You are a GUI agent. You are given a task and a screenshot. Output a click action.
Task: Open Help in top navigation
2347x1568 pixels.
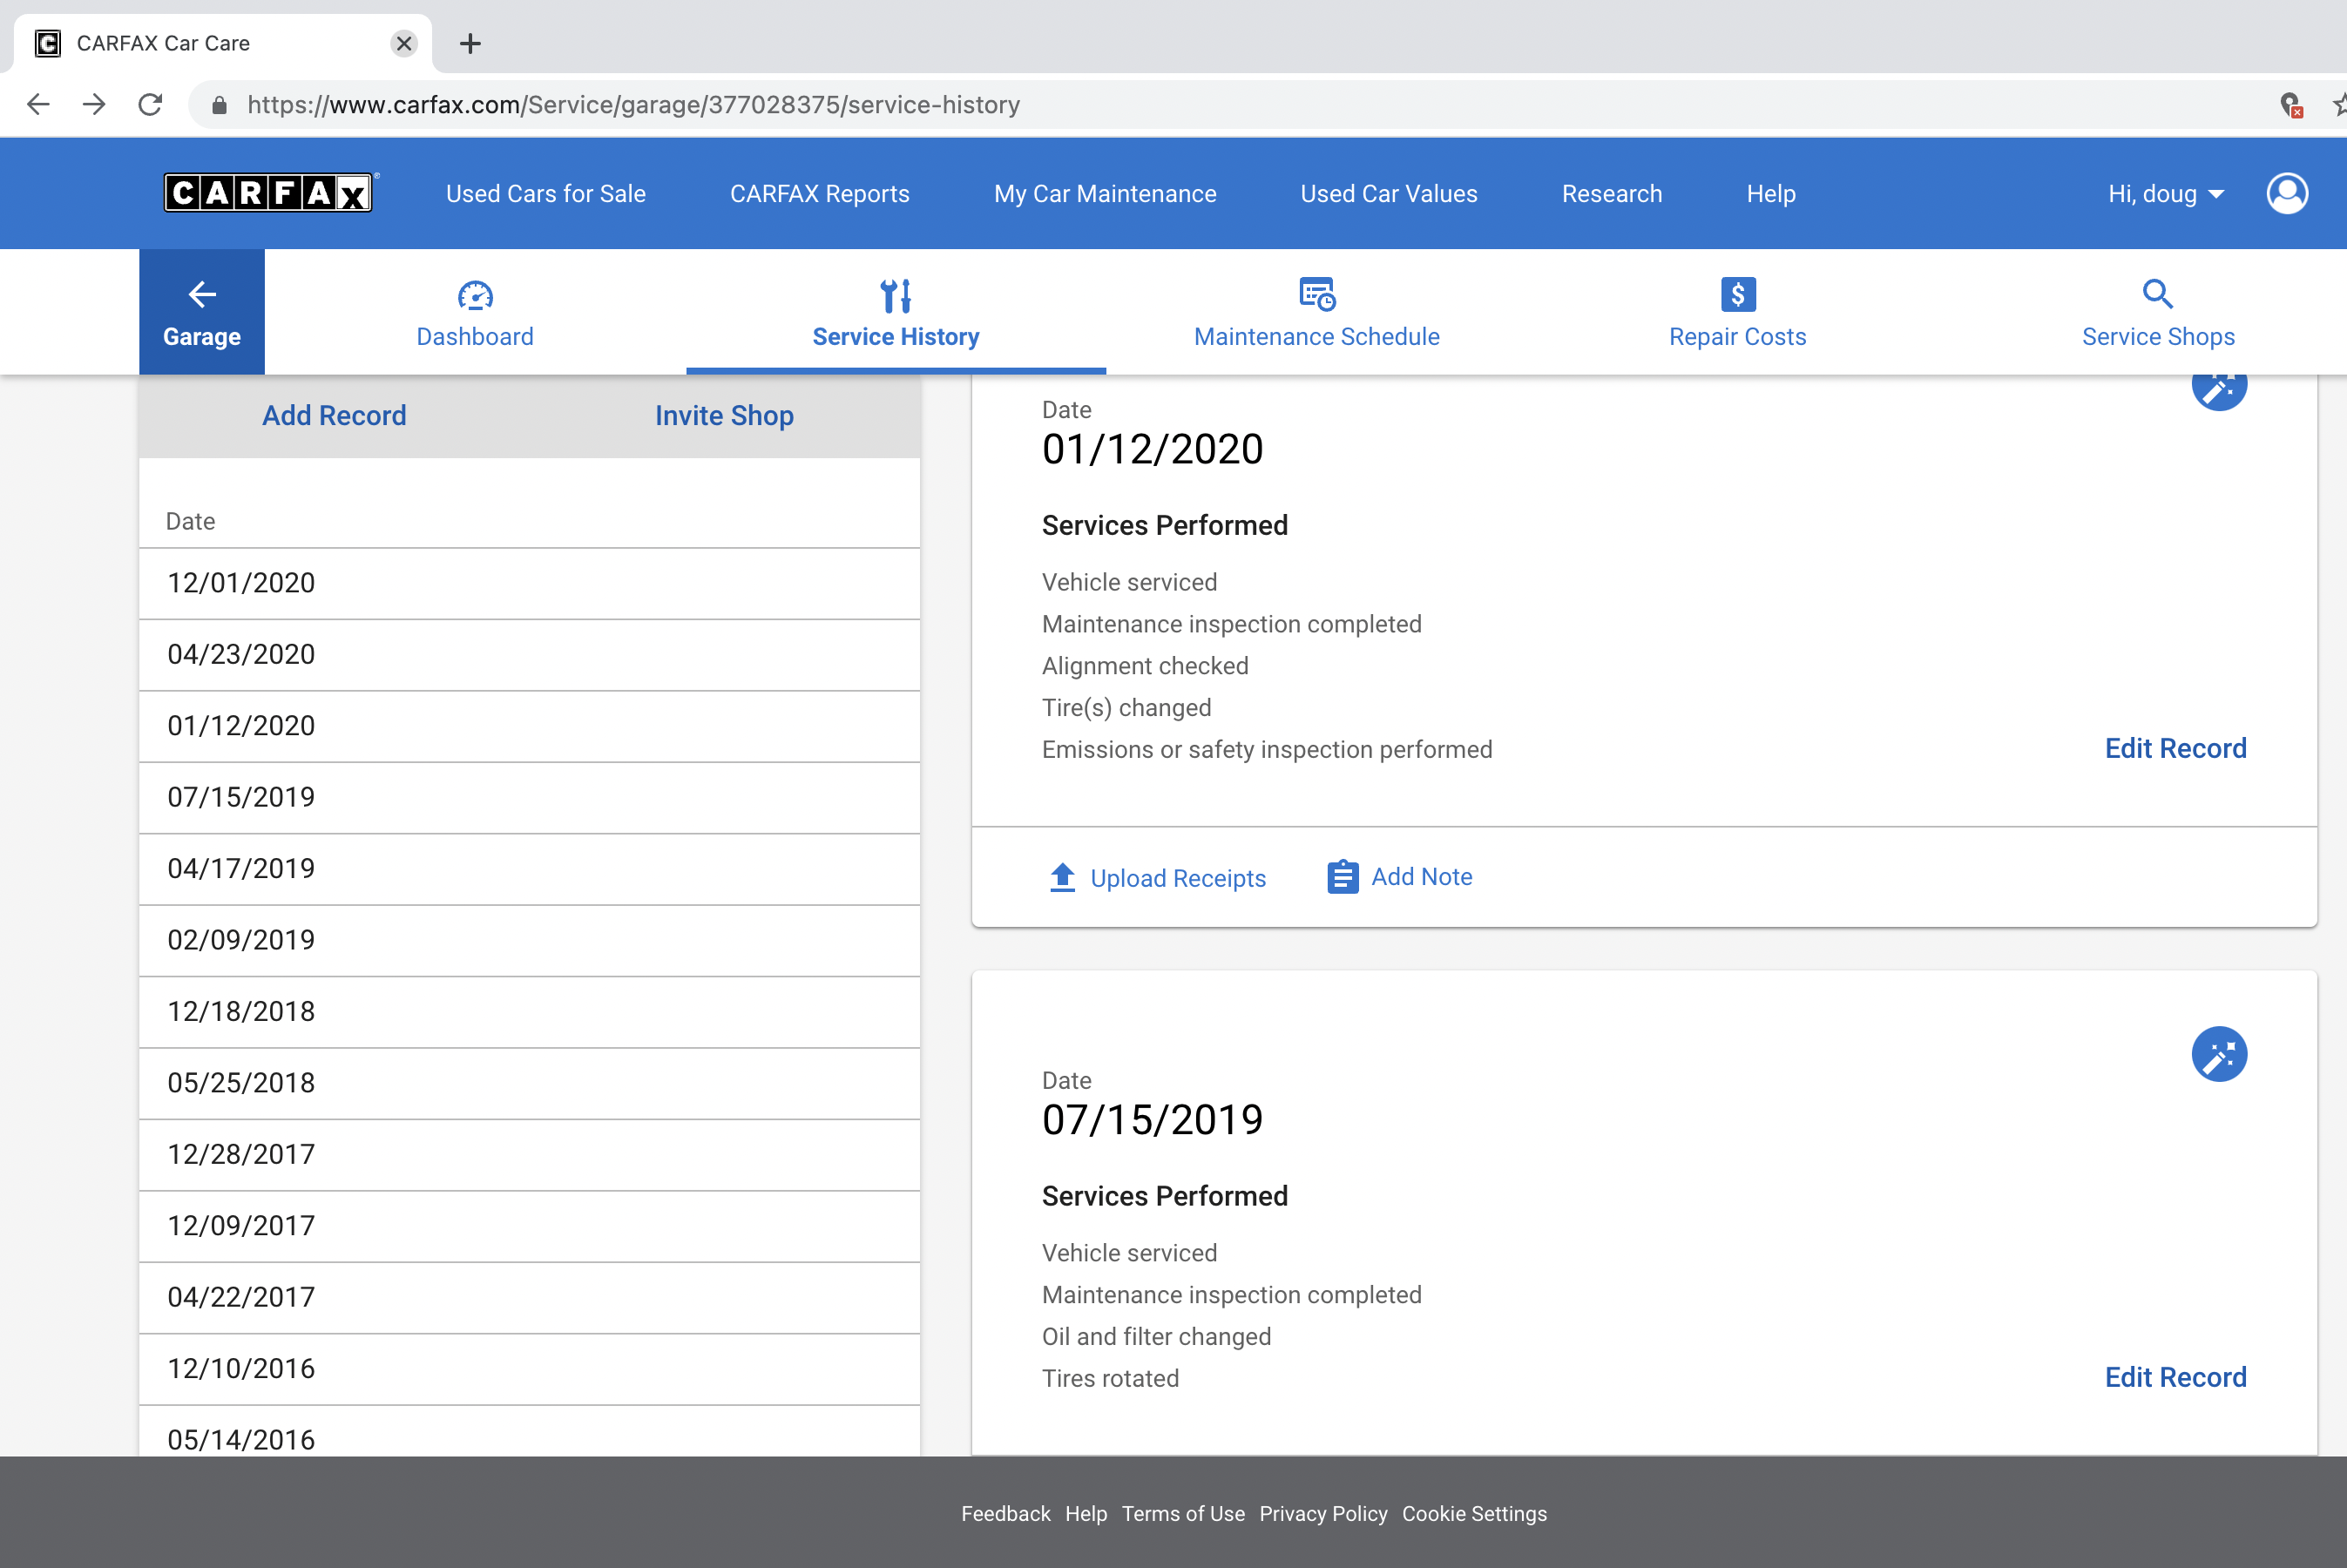point(1771,193)
